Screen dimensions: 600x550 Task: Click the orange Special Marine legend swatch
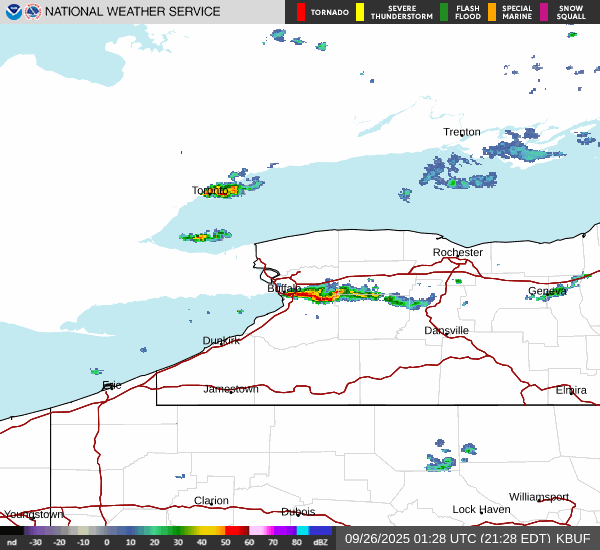tap(492, 12)
